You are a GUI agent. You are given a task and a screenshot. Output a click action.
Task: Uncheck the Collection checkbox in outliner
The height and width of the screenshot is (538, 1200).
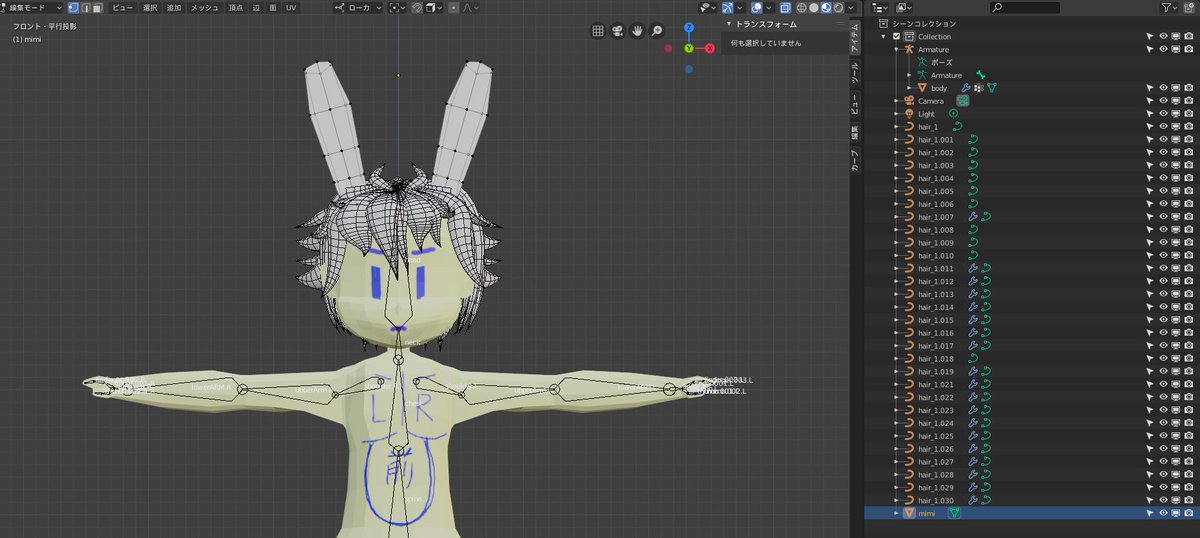click(x=896, y=36)
